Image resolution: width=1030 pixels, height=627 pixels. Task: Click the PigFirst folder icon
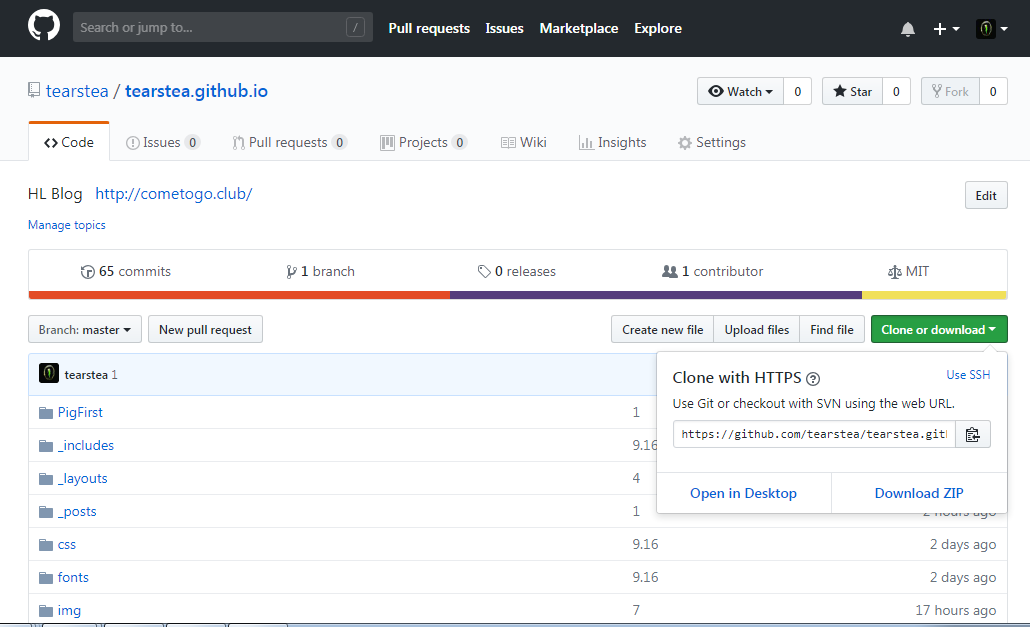pyautogui.click(x=45, y=413)
